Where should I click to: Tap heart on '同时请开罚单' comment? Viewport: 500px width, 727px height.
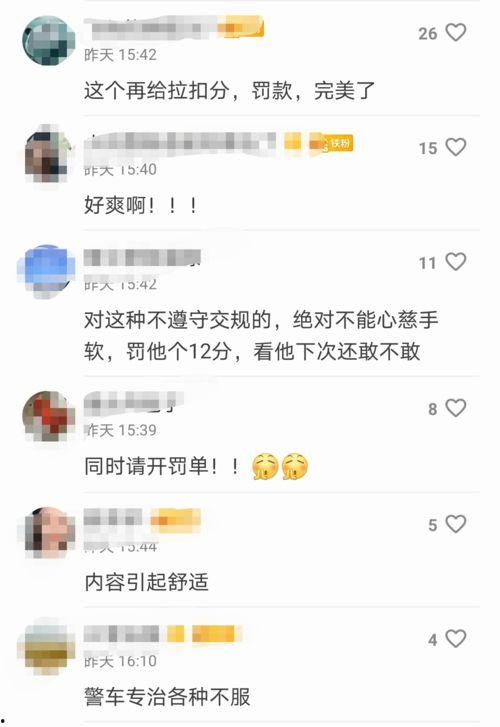(455, 408)
